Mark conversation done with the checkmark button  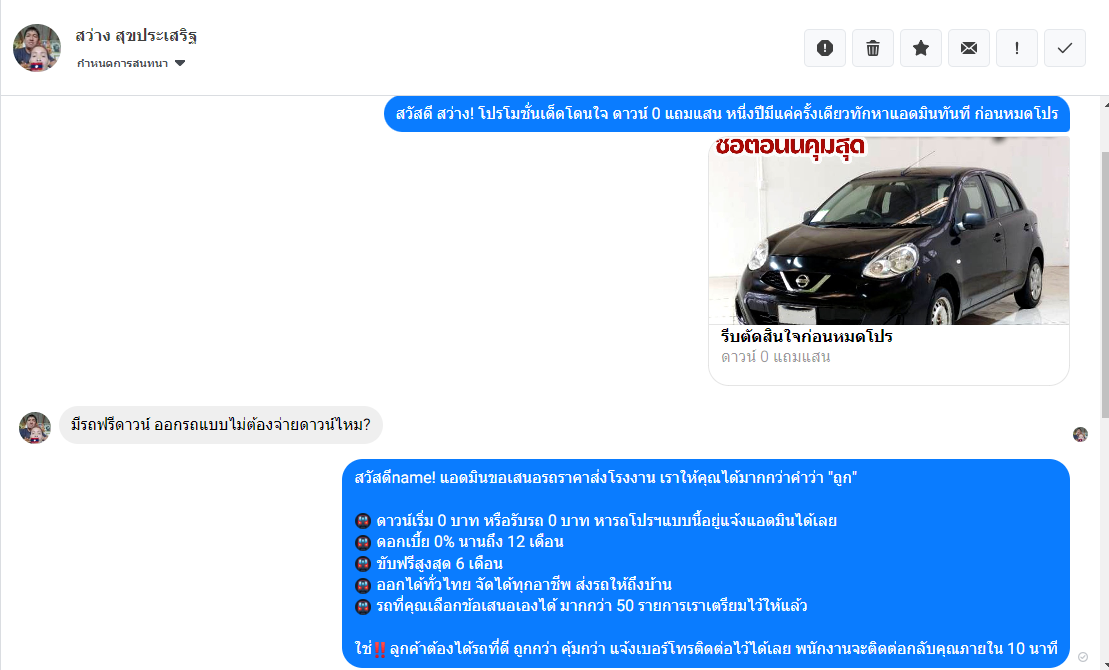[1065, 48]
